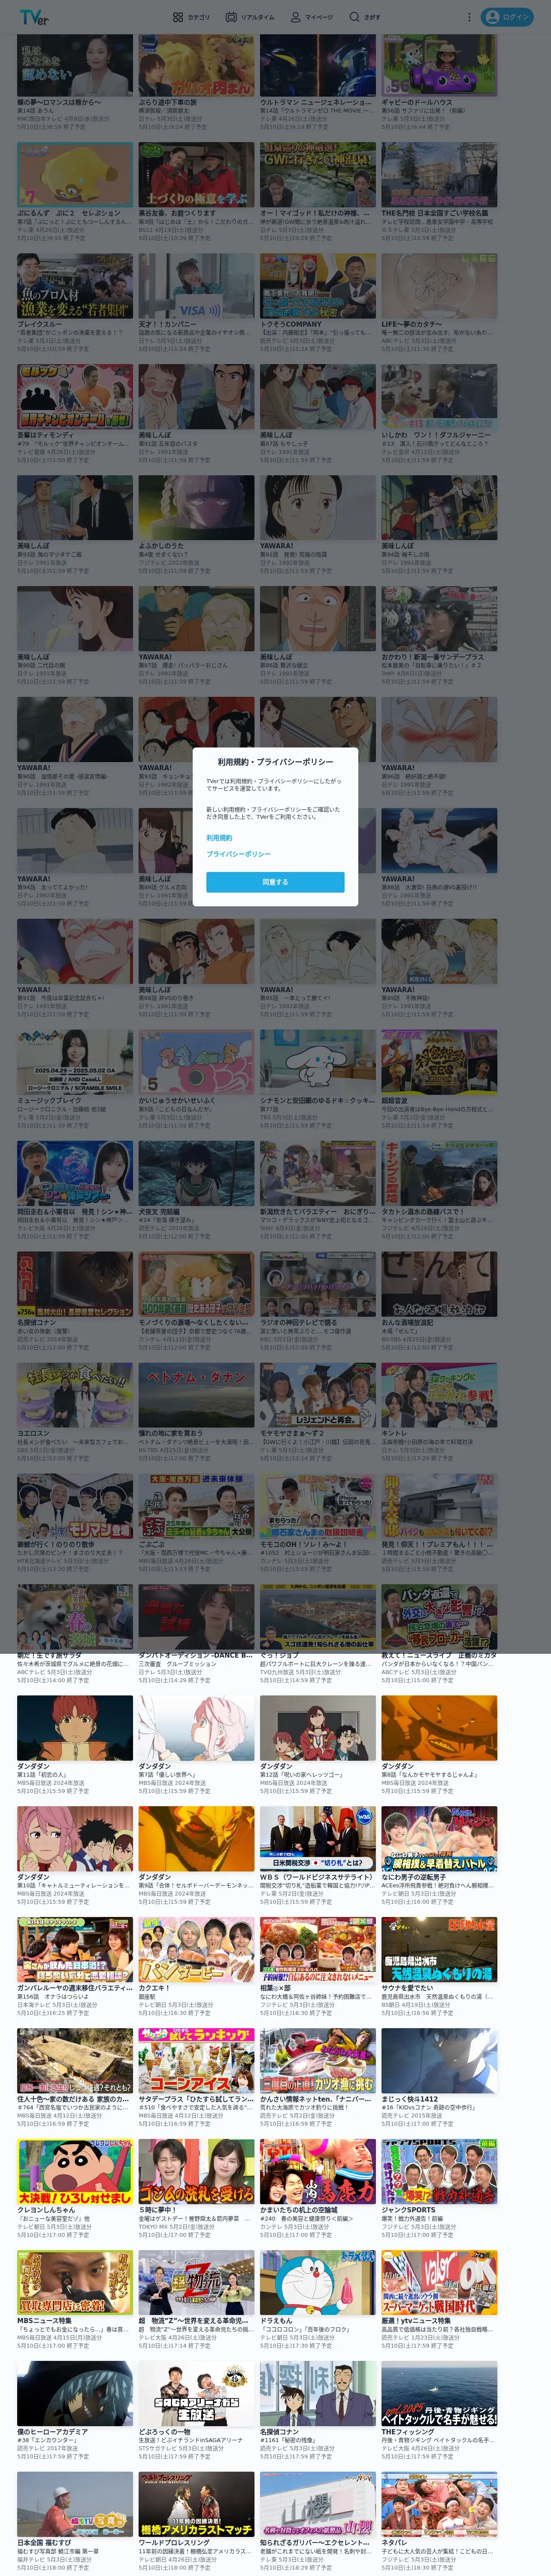Open the さがす search magnifier icon
Screen dimensions: 551x2576
[354, 17]
